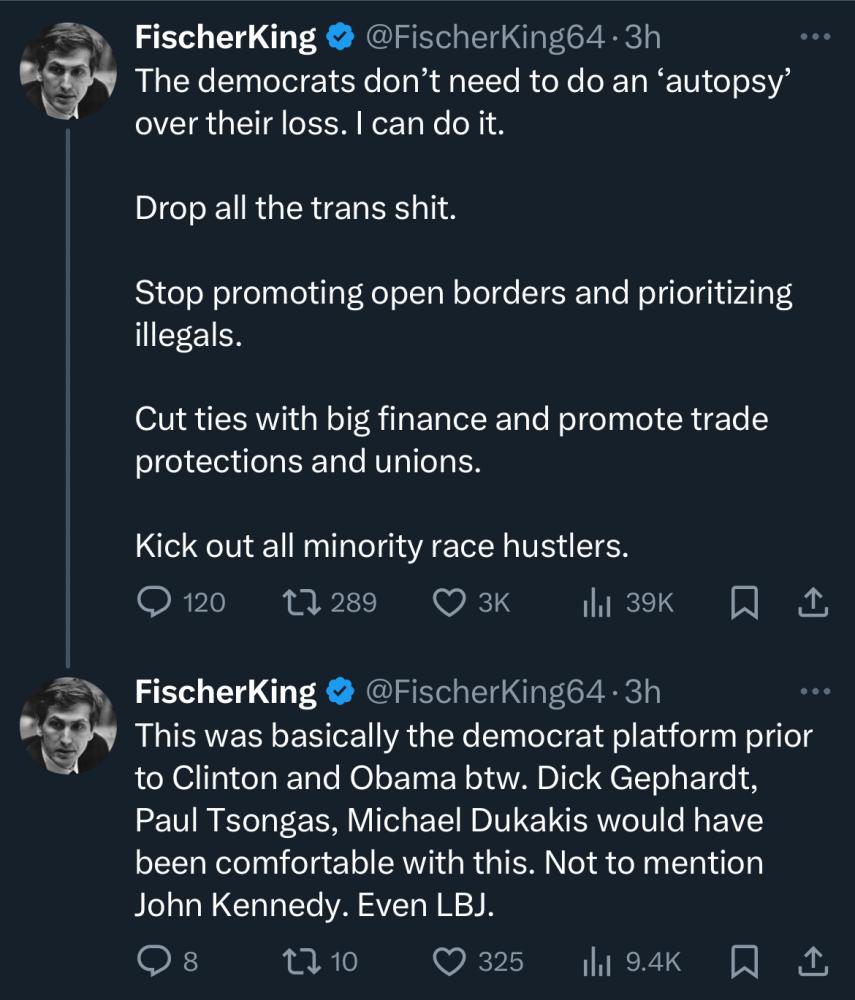Open FischerKing display name on first tweet
This screenshot has height=1000, width=855.
[x=225, y=37]
